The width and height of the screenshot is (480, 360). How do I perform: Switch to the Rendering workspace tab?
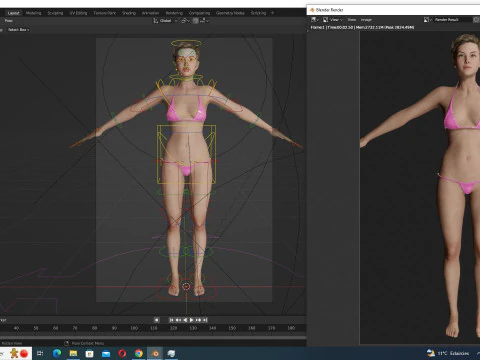[x=174, y=13]
